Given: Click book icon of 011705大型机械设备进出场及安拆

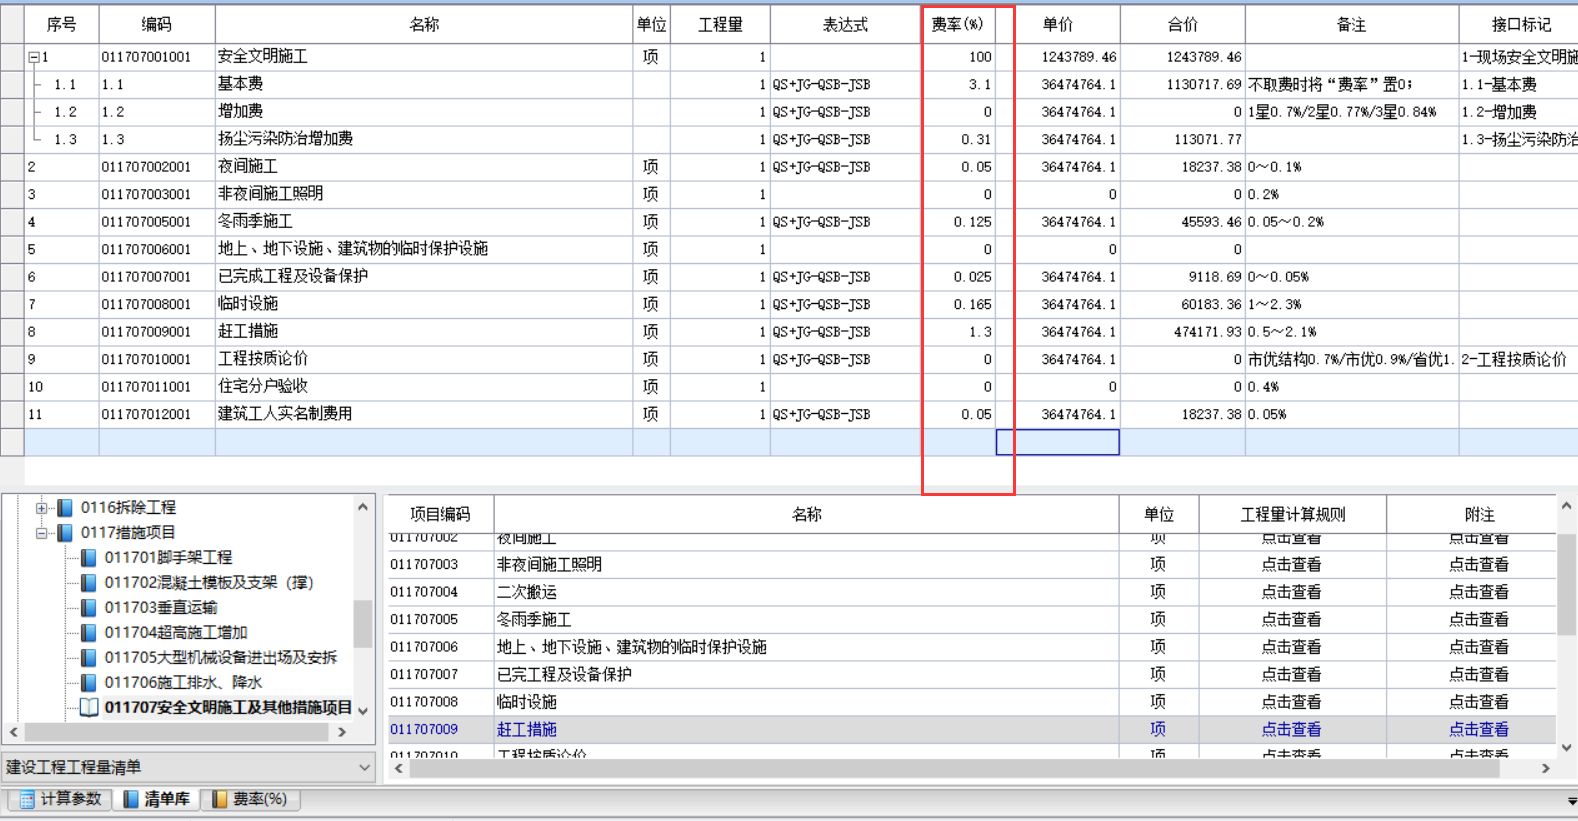Looking at the screenshot, I should tap(89, 658).
